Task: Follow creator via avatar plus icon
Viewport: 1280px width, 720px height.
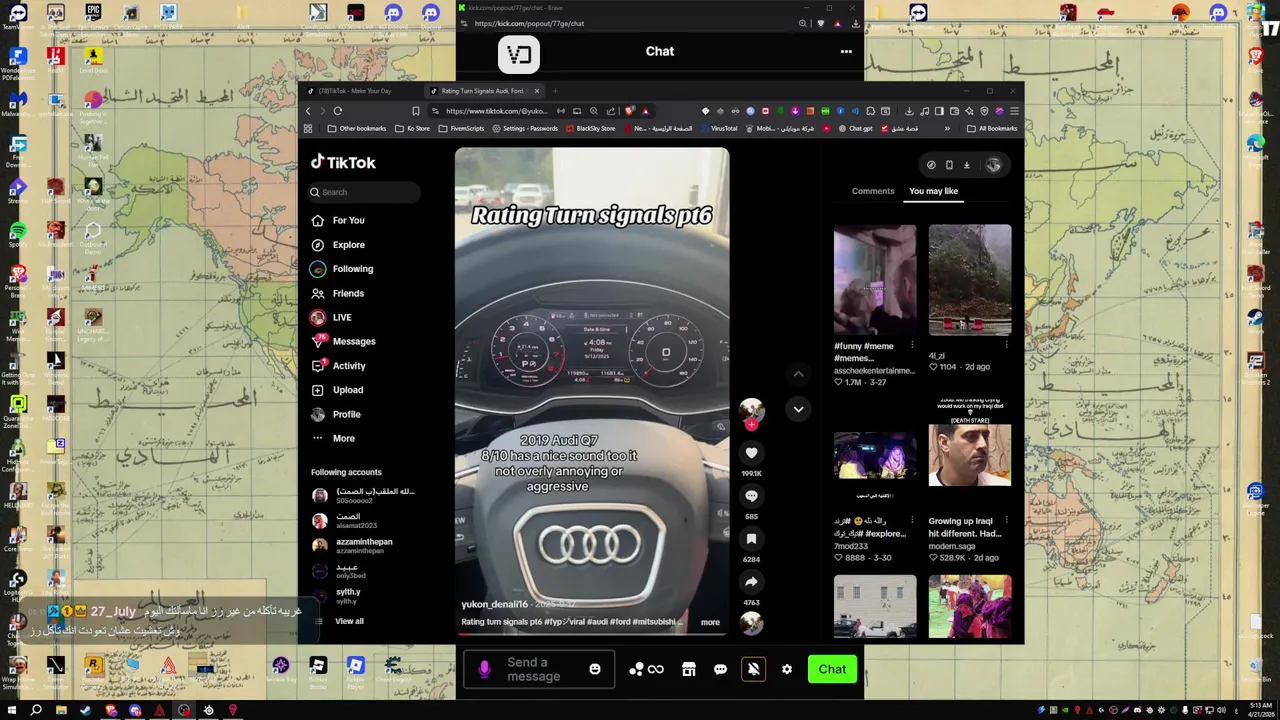Action: [751, 424]
